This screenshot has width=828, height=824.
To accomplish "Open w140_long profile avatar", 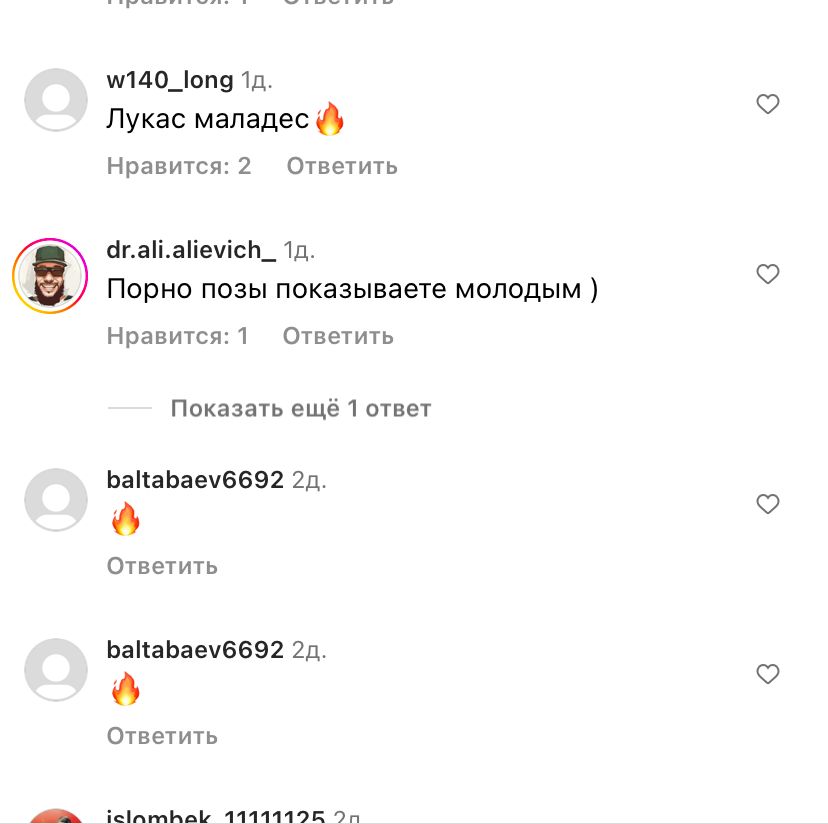I will (x=56, y=99).
